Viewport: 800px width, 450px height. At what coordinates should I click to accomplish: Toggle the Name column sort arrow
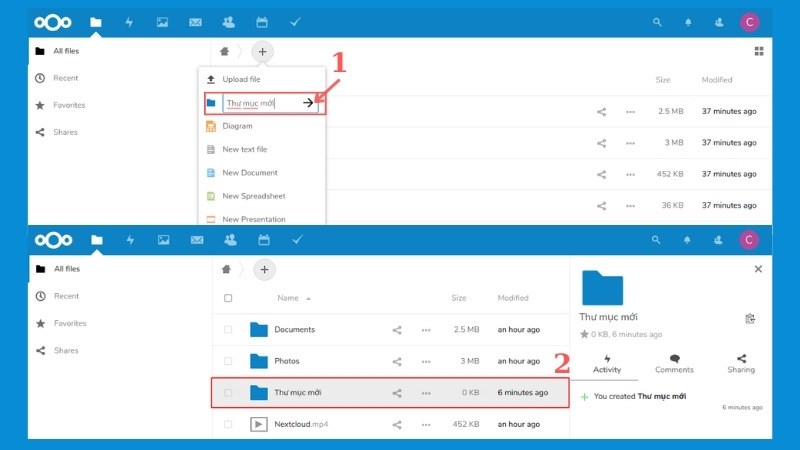(308, 298)
